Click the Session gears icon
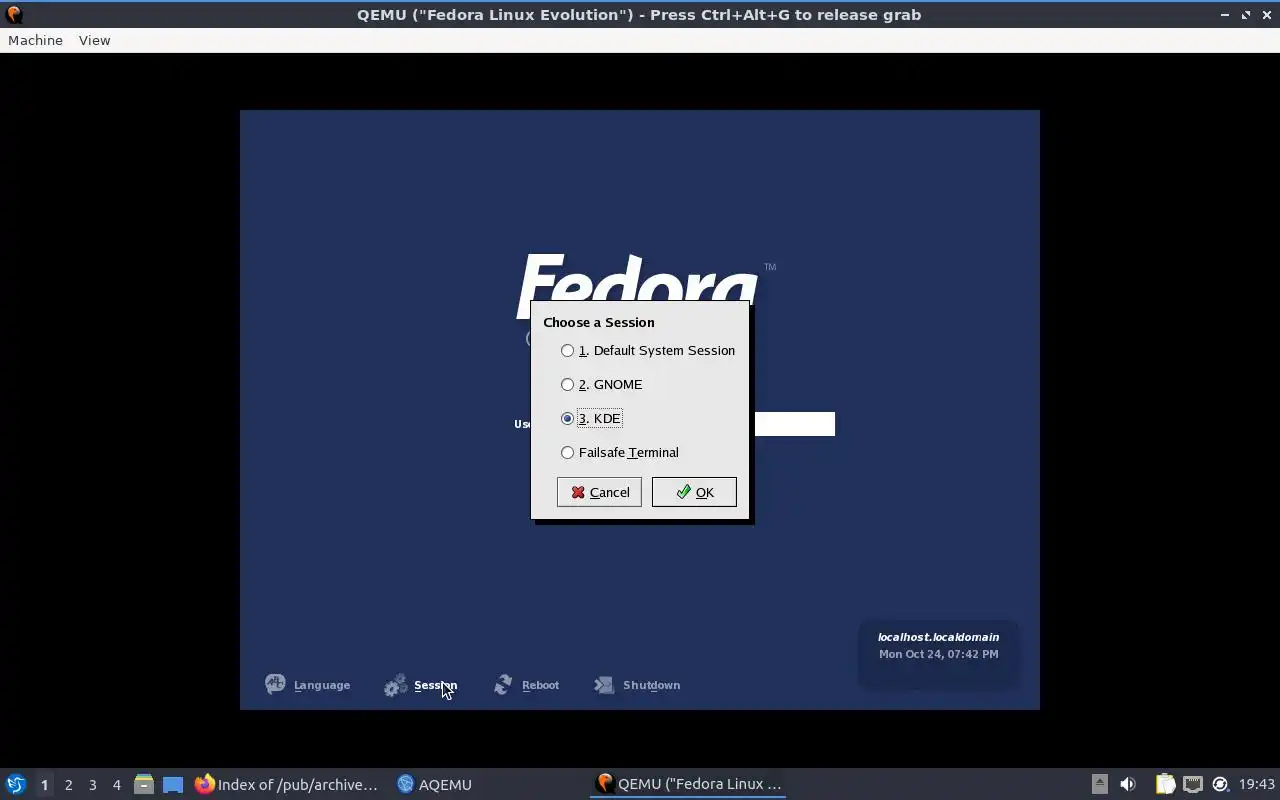 395,685
